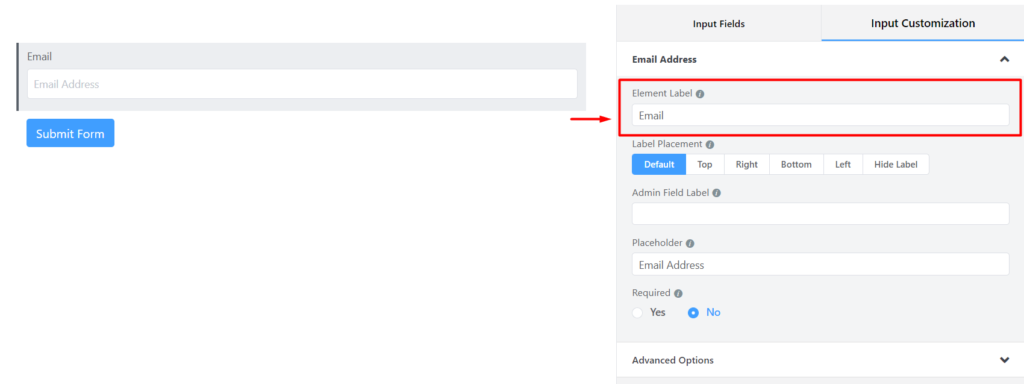Click info icon beside Label Placement
Image resolution: width=1024 pixels, height=384 pixels.
[710, 144]
